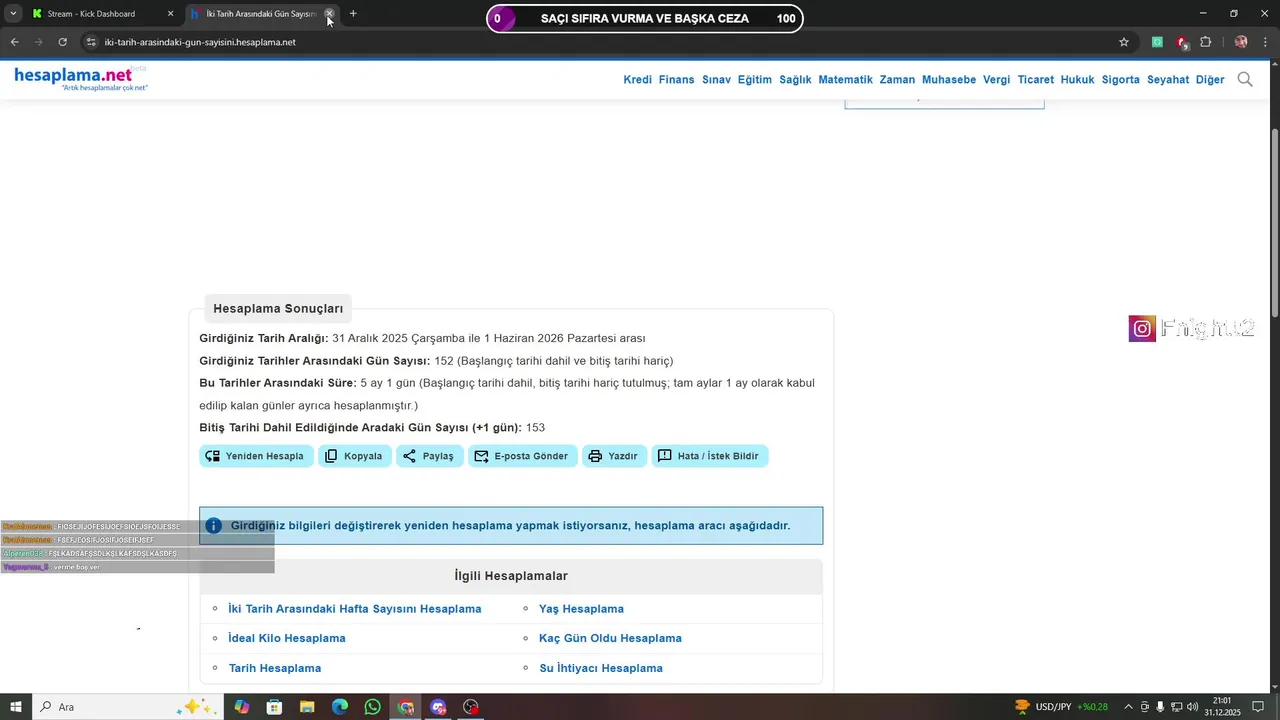This screenshot has height=720, width=1280.
Task: Open the red extension with a badge
Action: [x=1182, y=42]
